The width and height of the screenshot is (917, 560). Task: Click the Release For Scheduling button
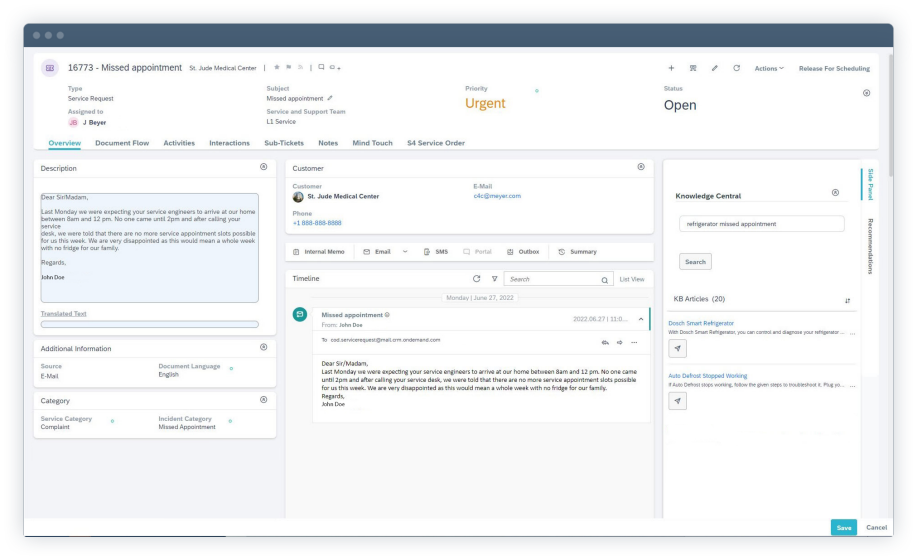tap(834, 69)
